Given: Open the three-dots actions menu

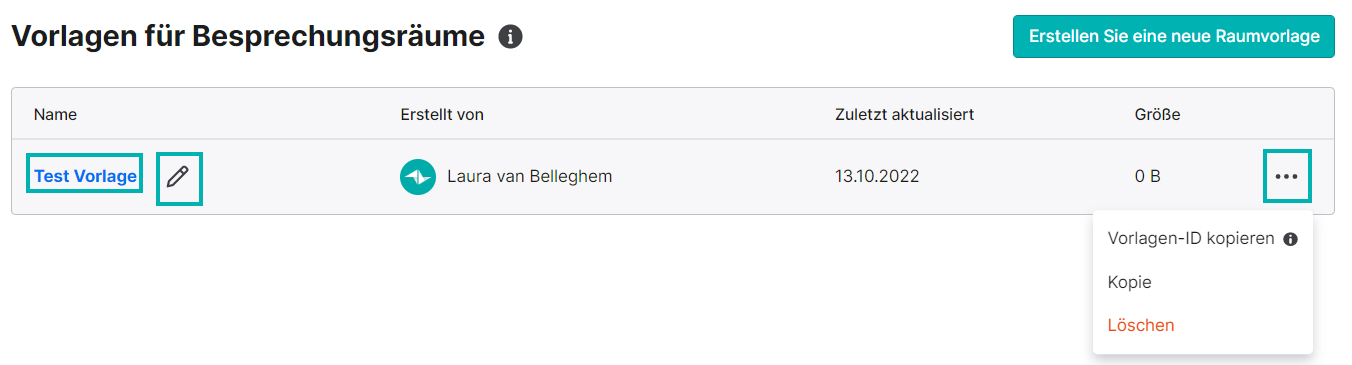Looking at the screenshot, I should click(1286, 176).
